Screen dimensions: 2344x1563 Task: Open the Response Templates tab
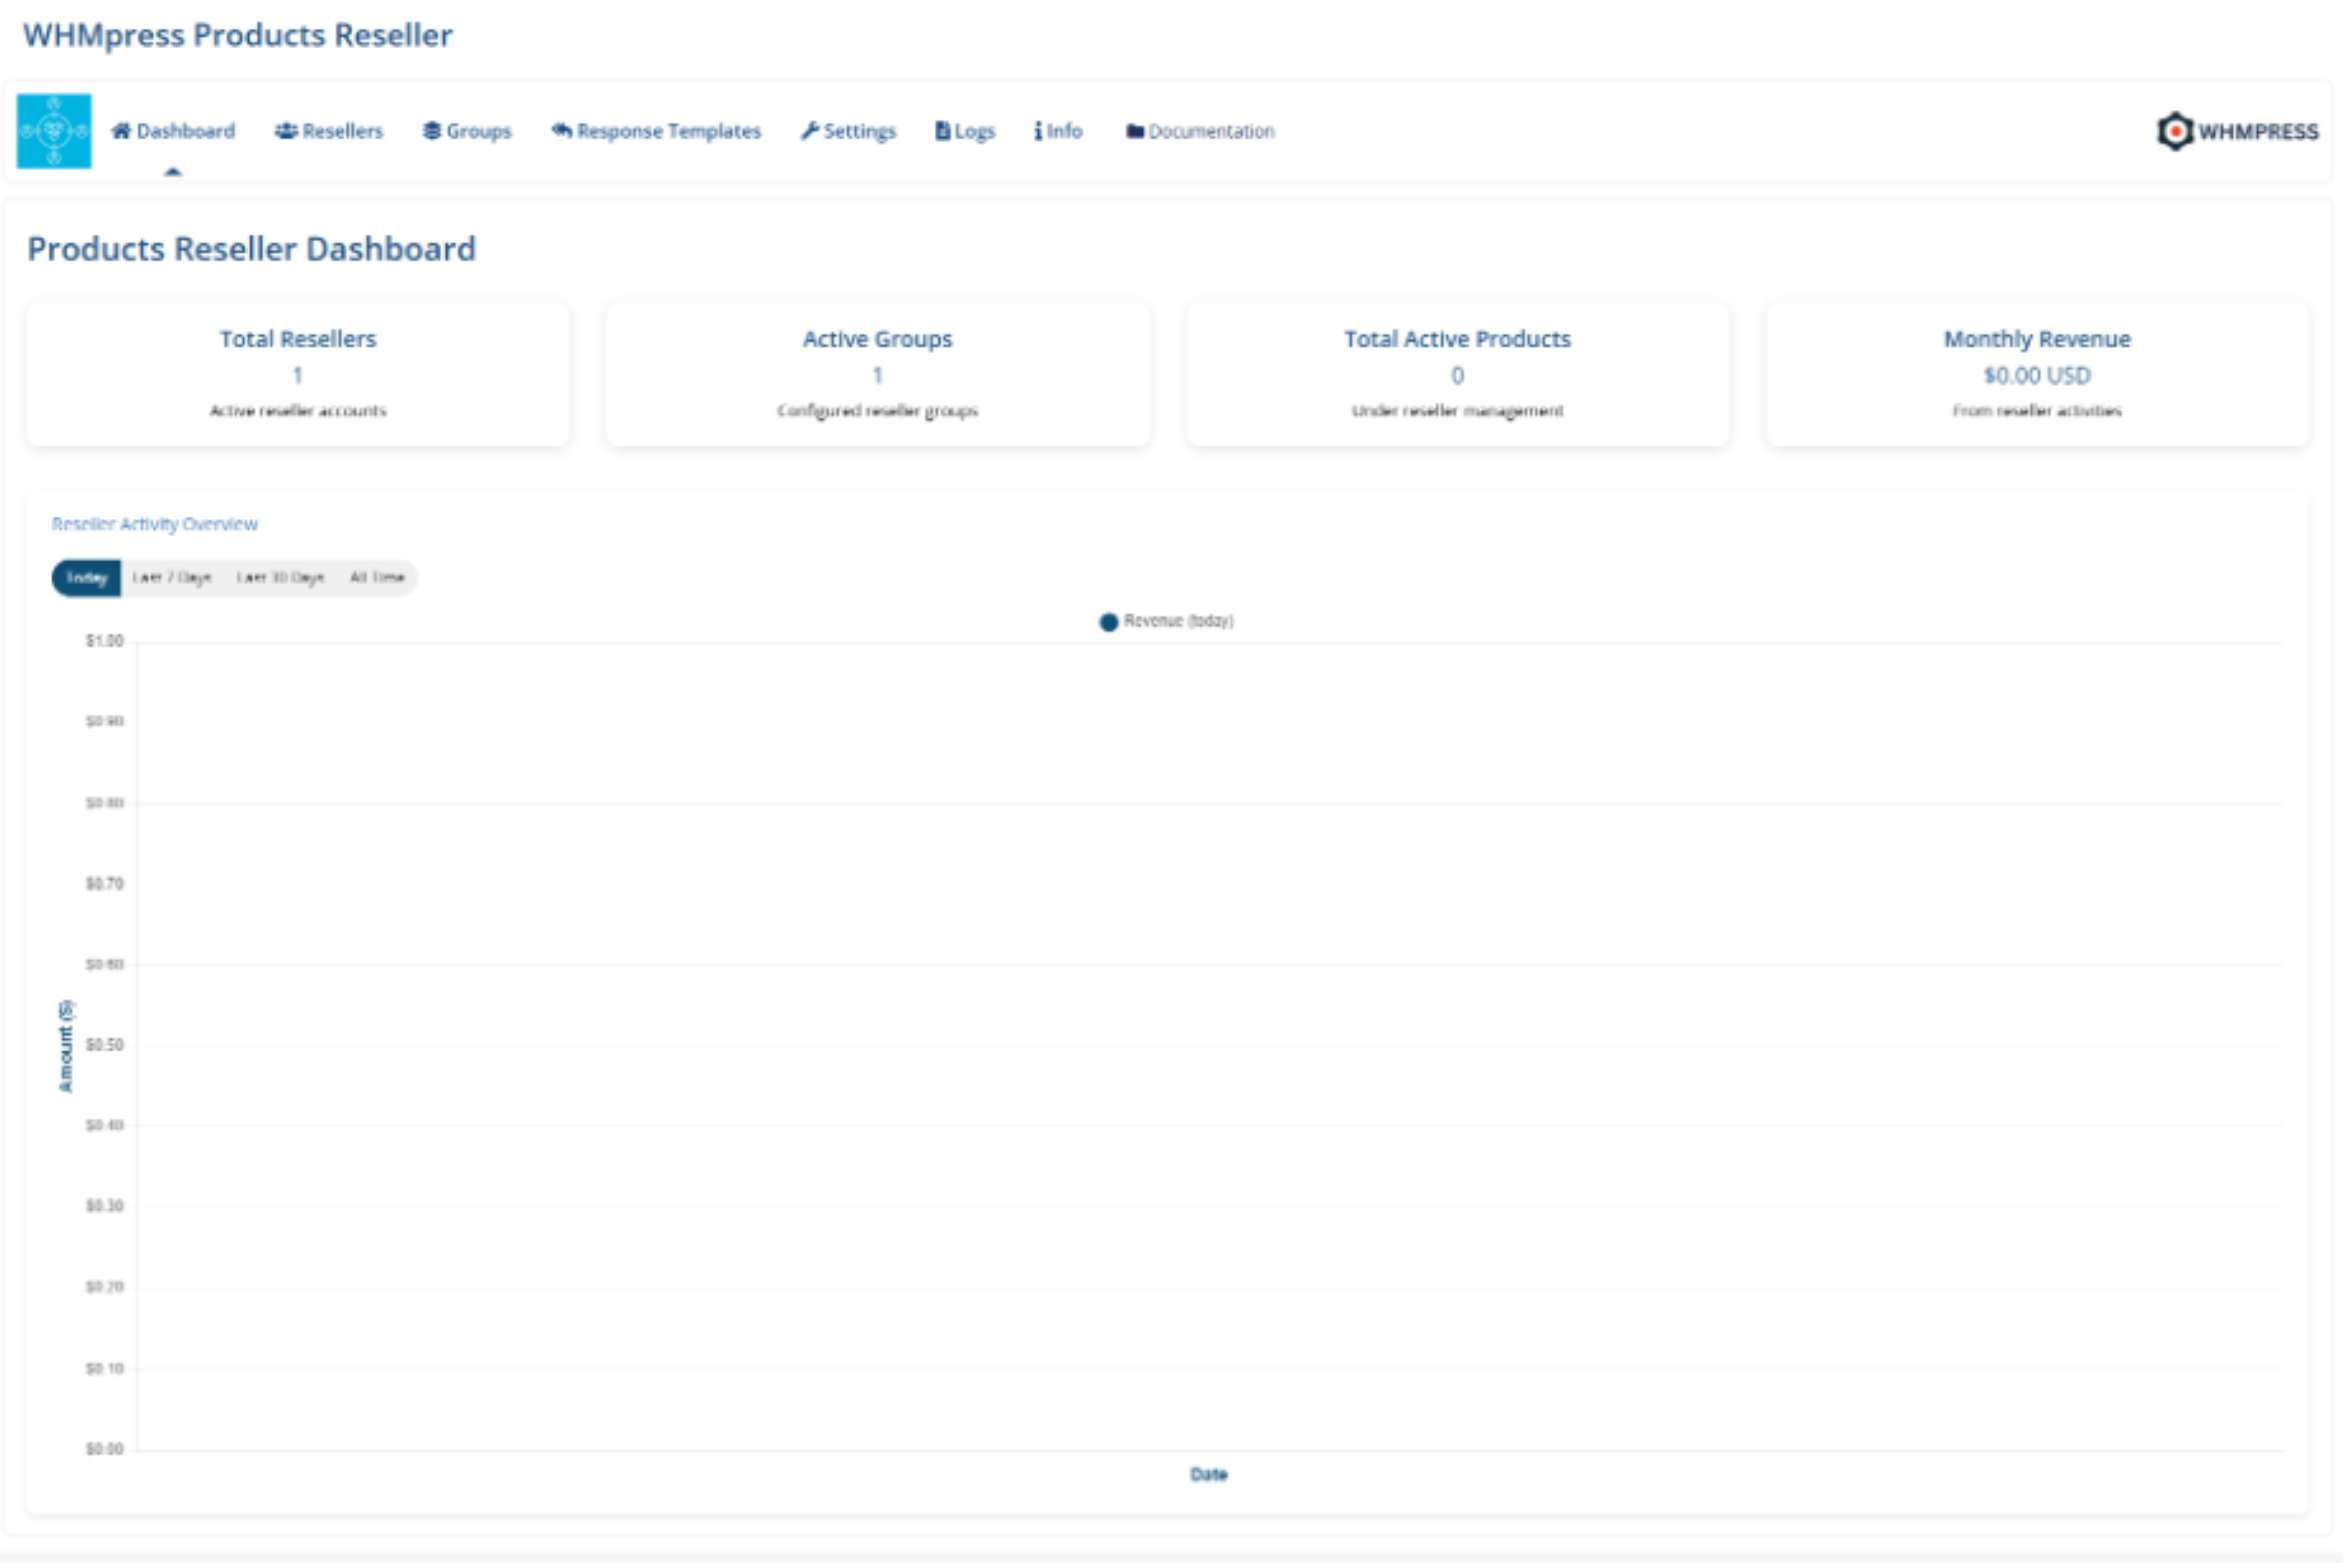coord(668,131)
